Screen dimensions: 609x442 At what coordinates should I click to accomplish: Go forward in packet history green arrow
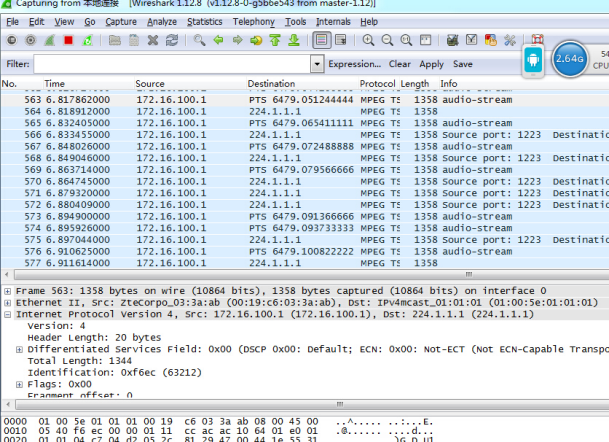[237, 40]
